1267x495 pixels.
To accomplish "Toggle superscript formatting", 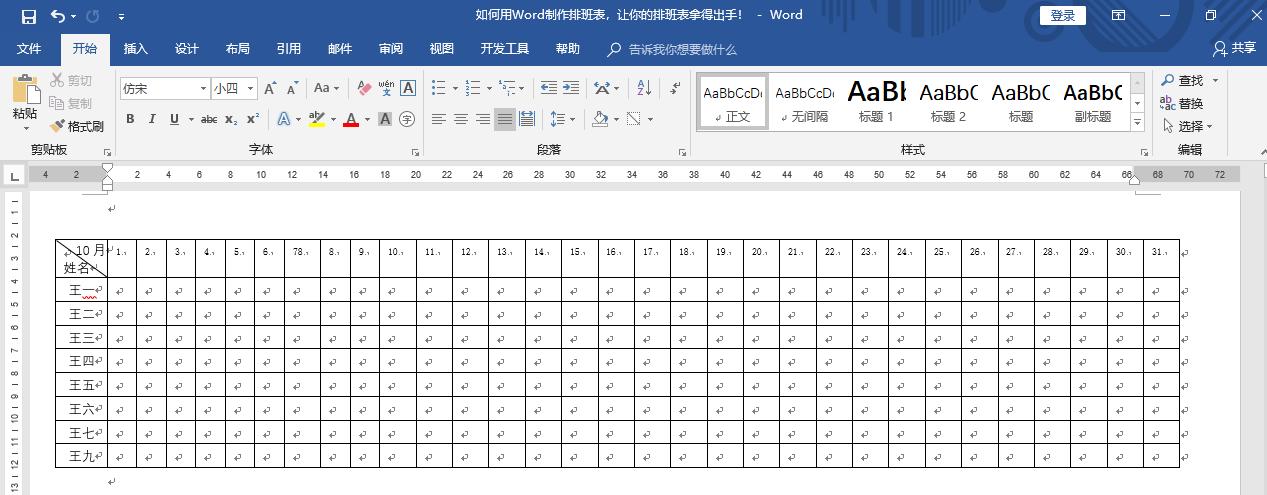I will pyautogui.click(x=253, y=119).
